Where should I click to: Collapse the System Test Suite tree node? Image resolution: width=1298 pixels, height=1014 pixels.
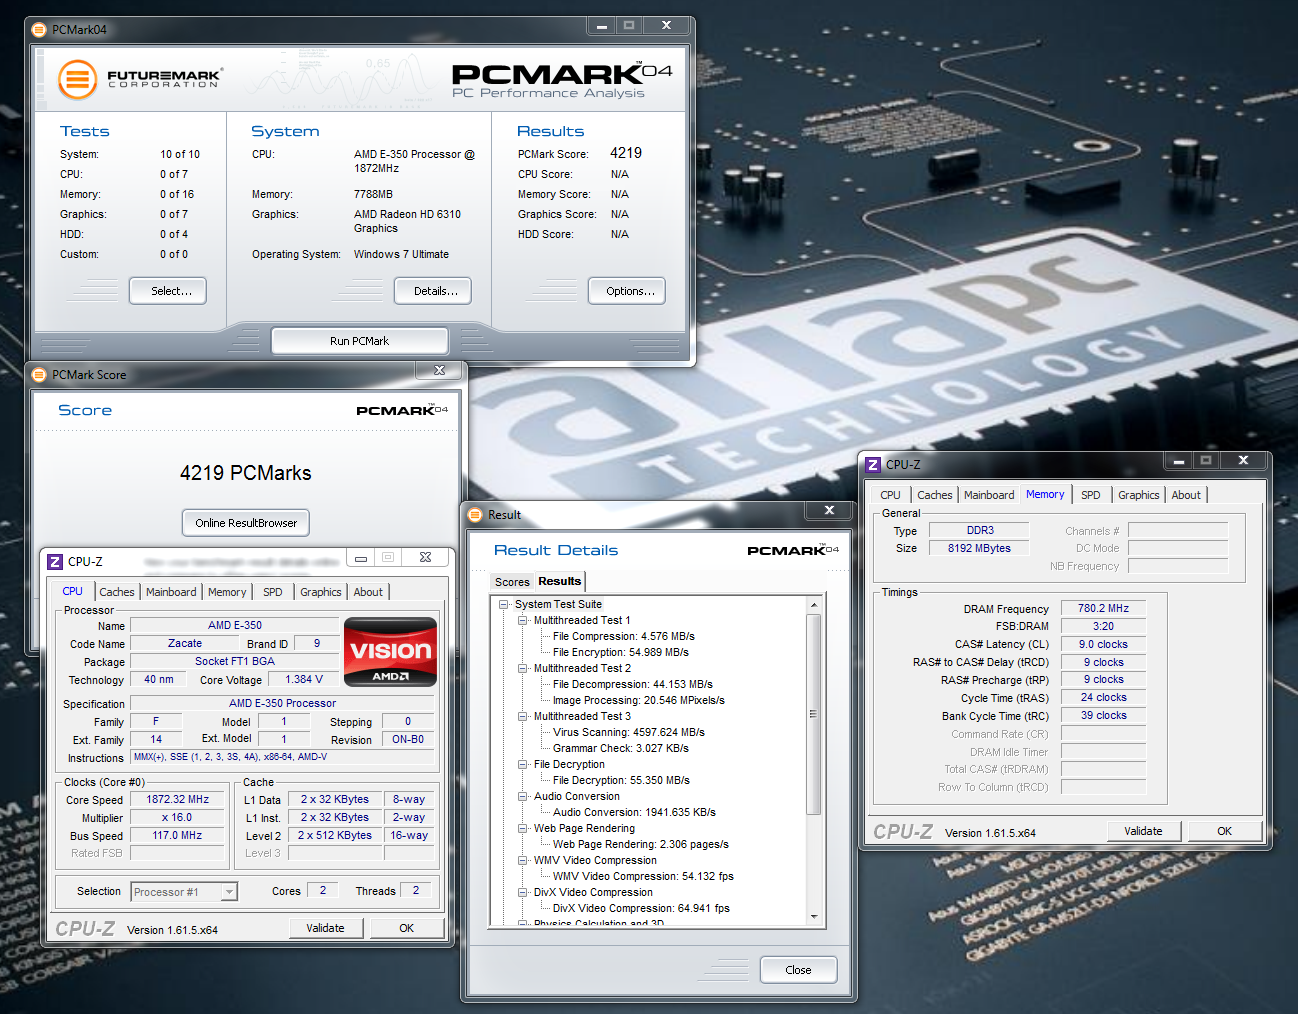pos(504,604)
